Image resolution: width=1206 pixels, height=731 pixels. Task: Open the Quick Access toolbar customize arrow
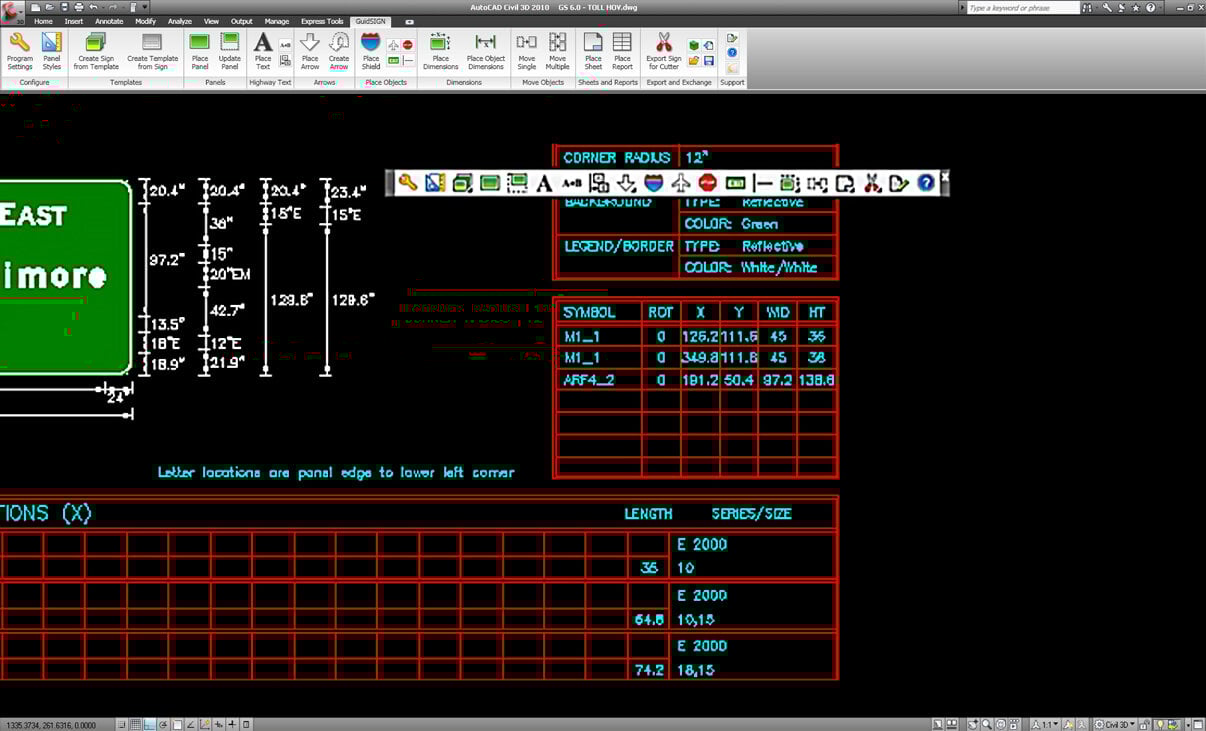[147, 7]
